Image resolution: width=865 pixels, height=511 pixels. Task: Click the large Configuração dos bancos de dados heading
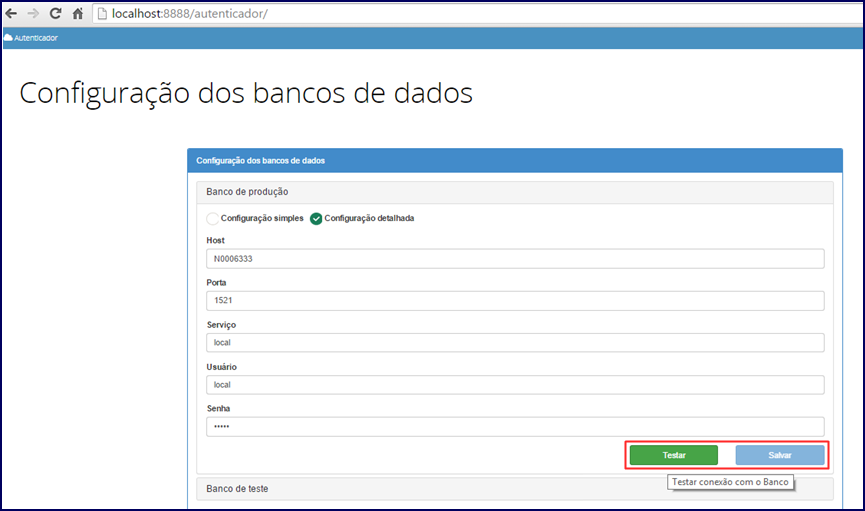tap(246, 93)
